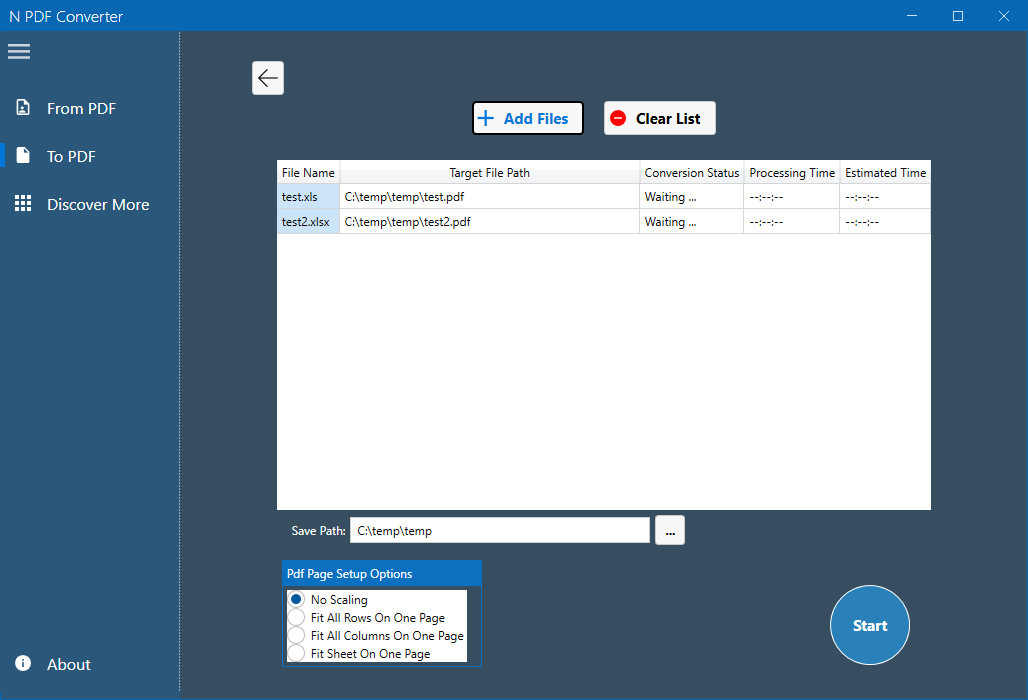Image resolution: width=1028 pixels, height=700 pixels.
Task: Sort by Conversion Status column header
Action: click(x=691, y=173)
